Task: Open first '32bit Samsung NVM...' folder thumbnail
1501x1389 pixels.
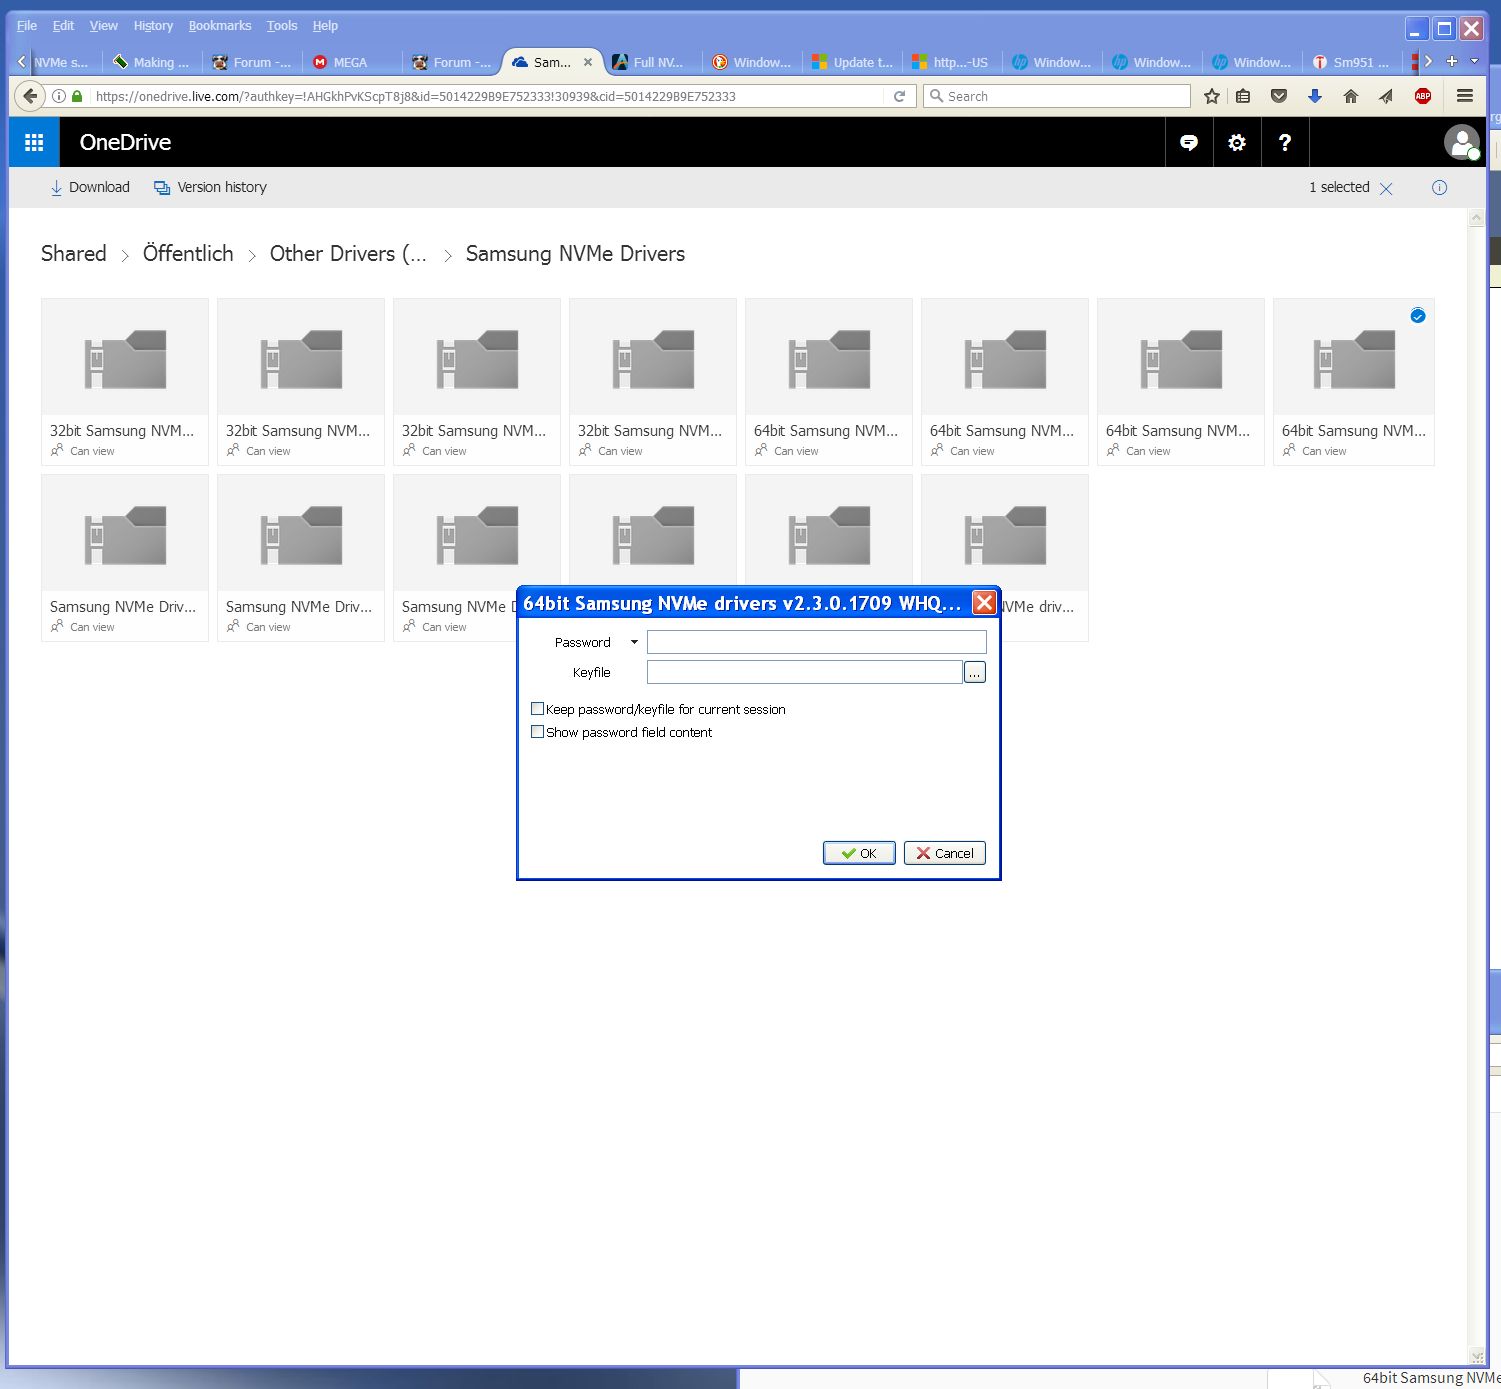Action: [125, 357]
